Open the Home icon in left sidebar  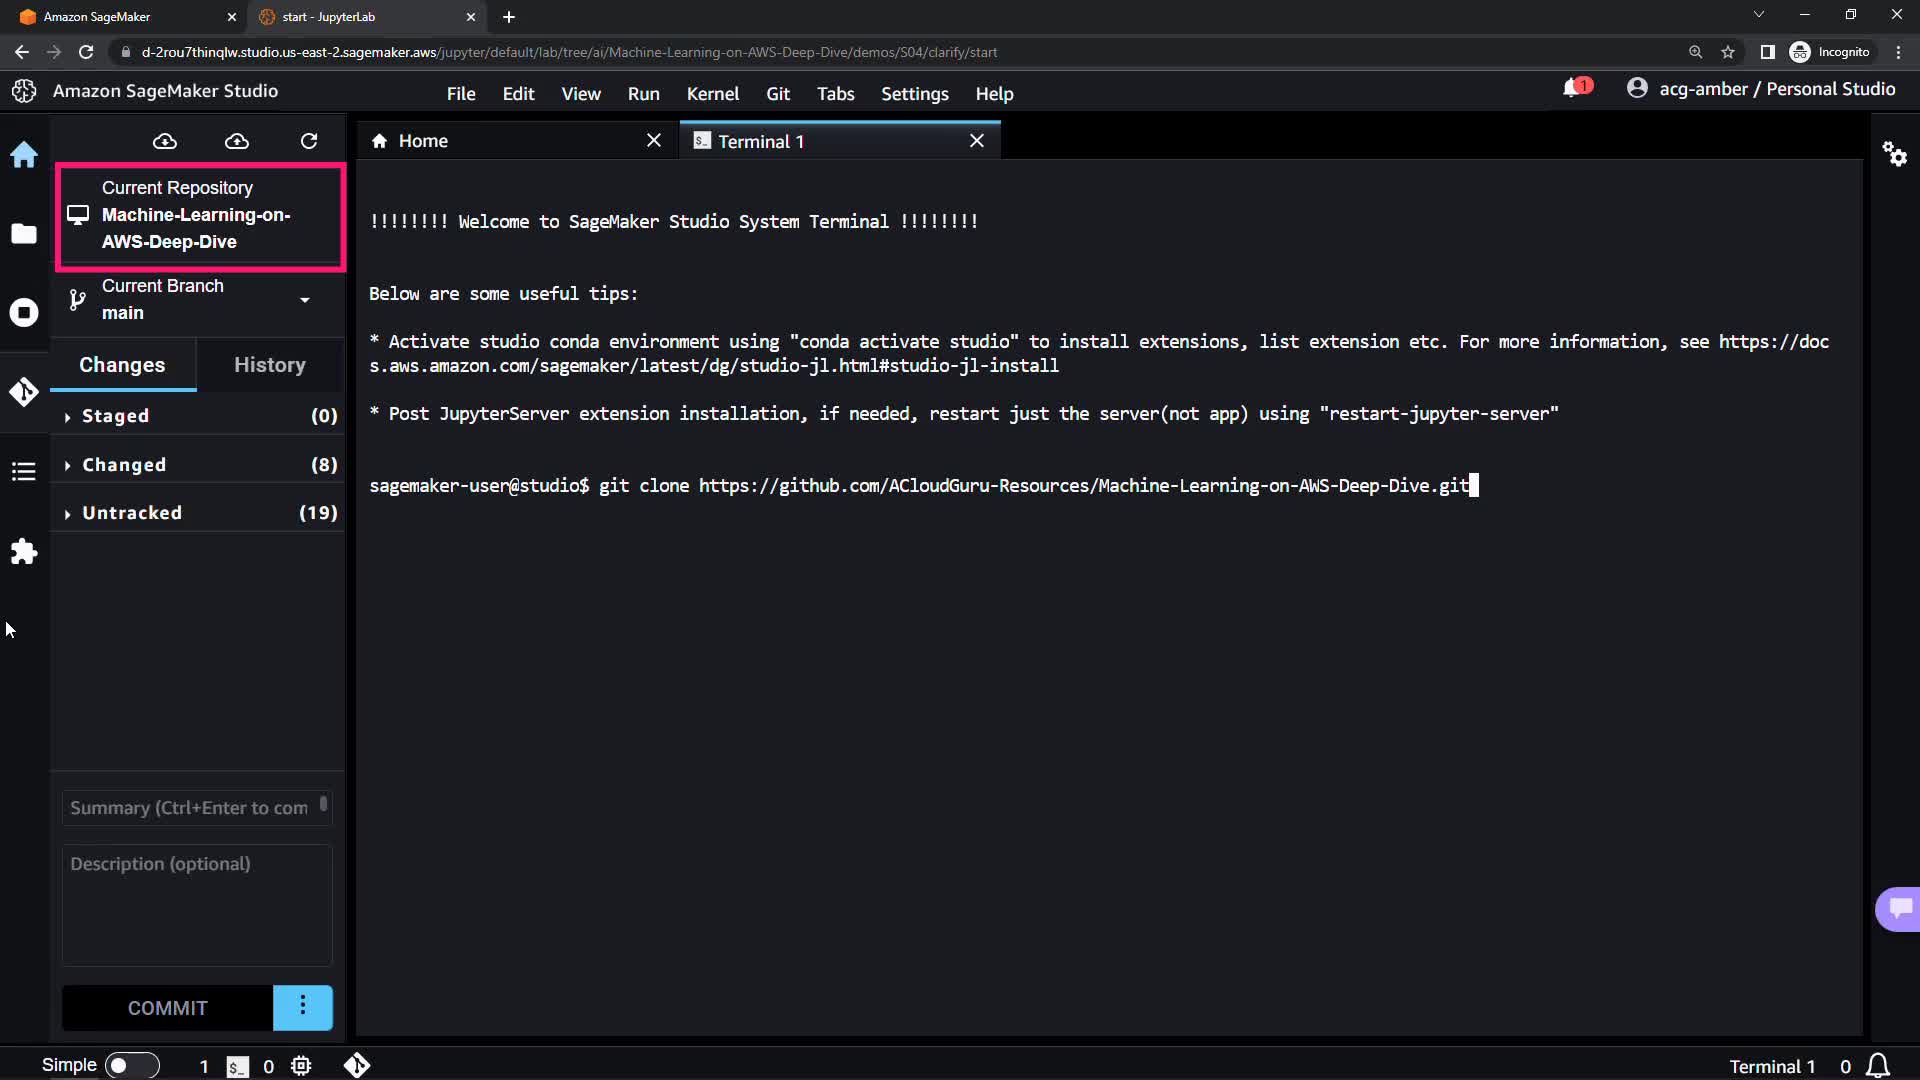(24, 155)
